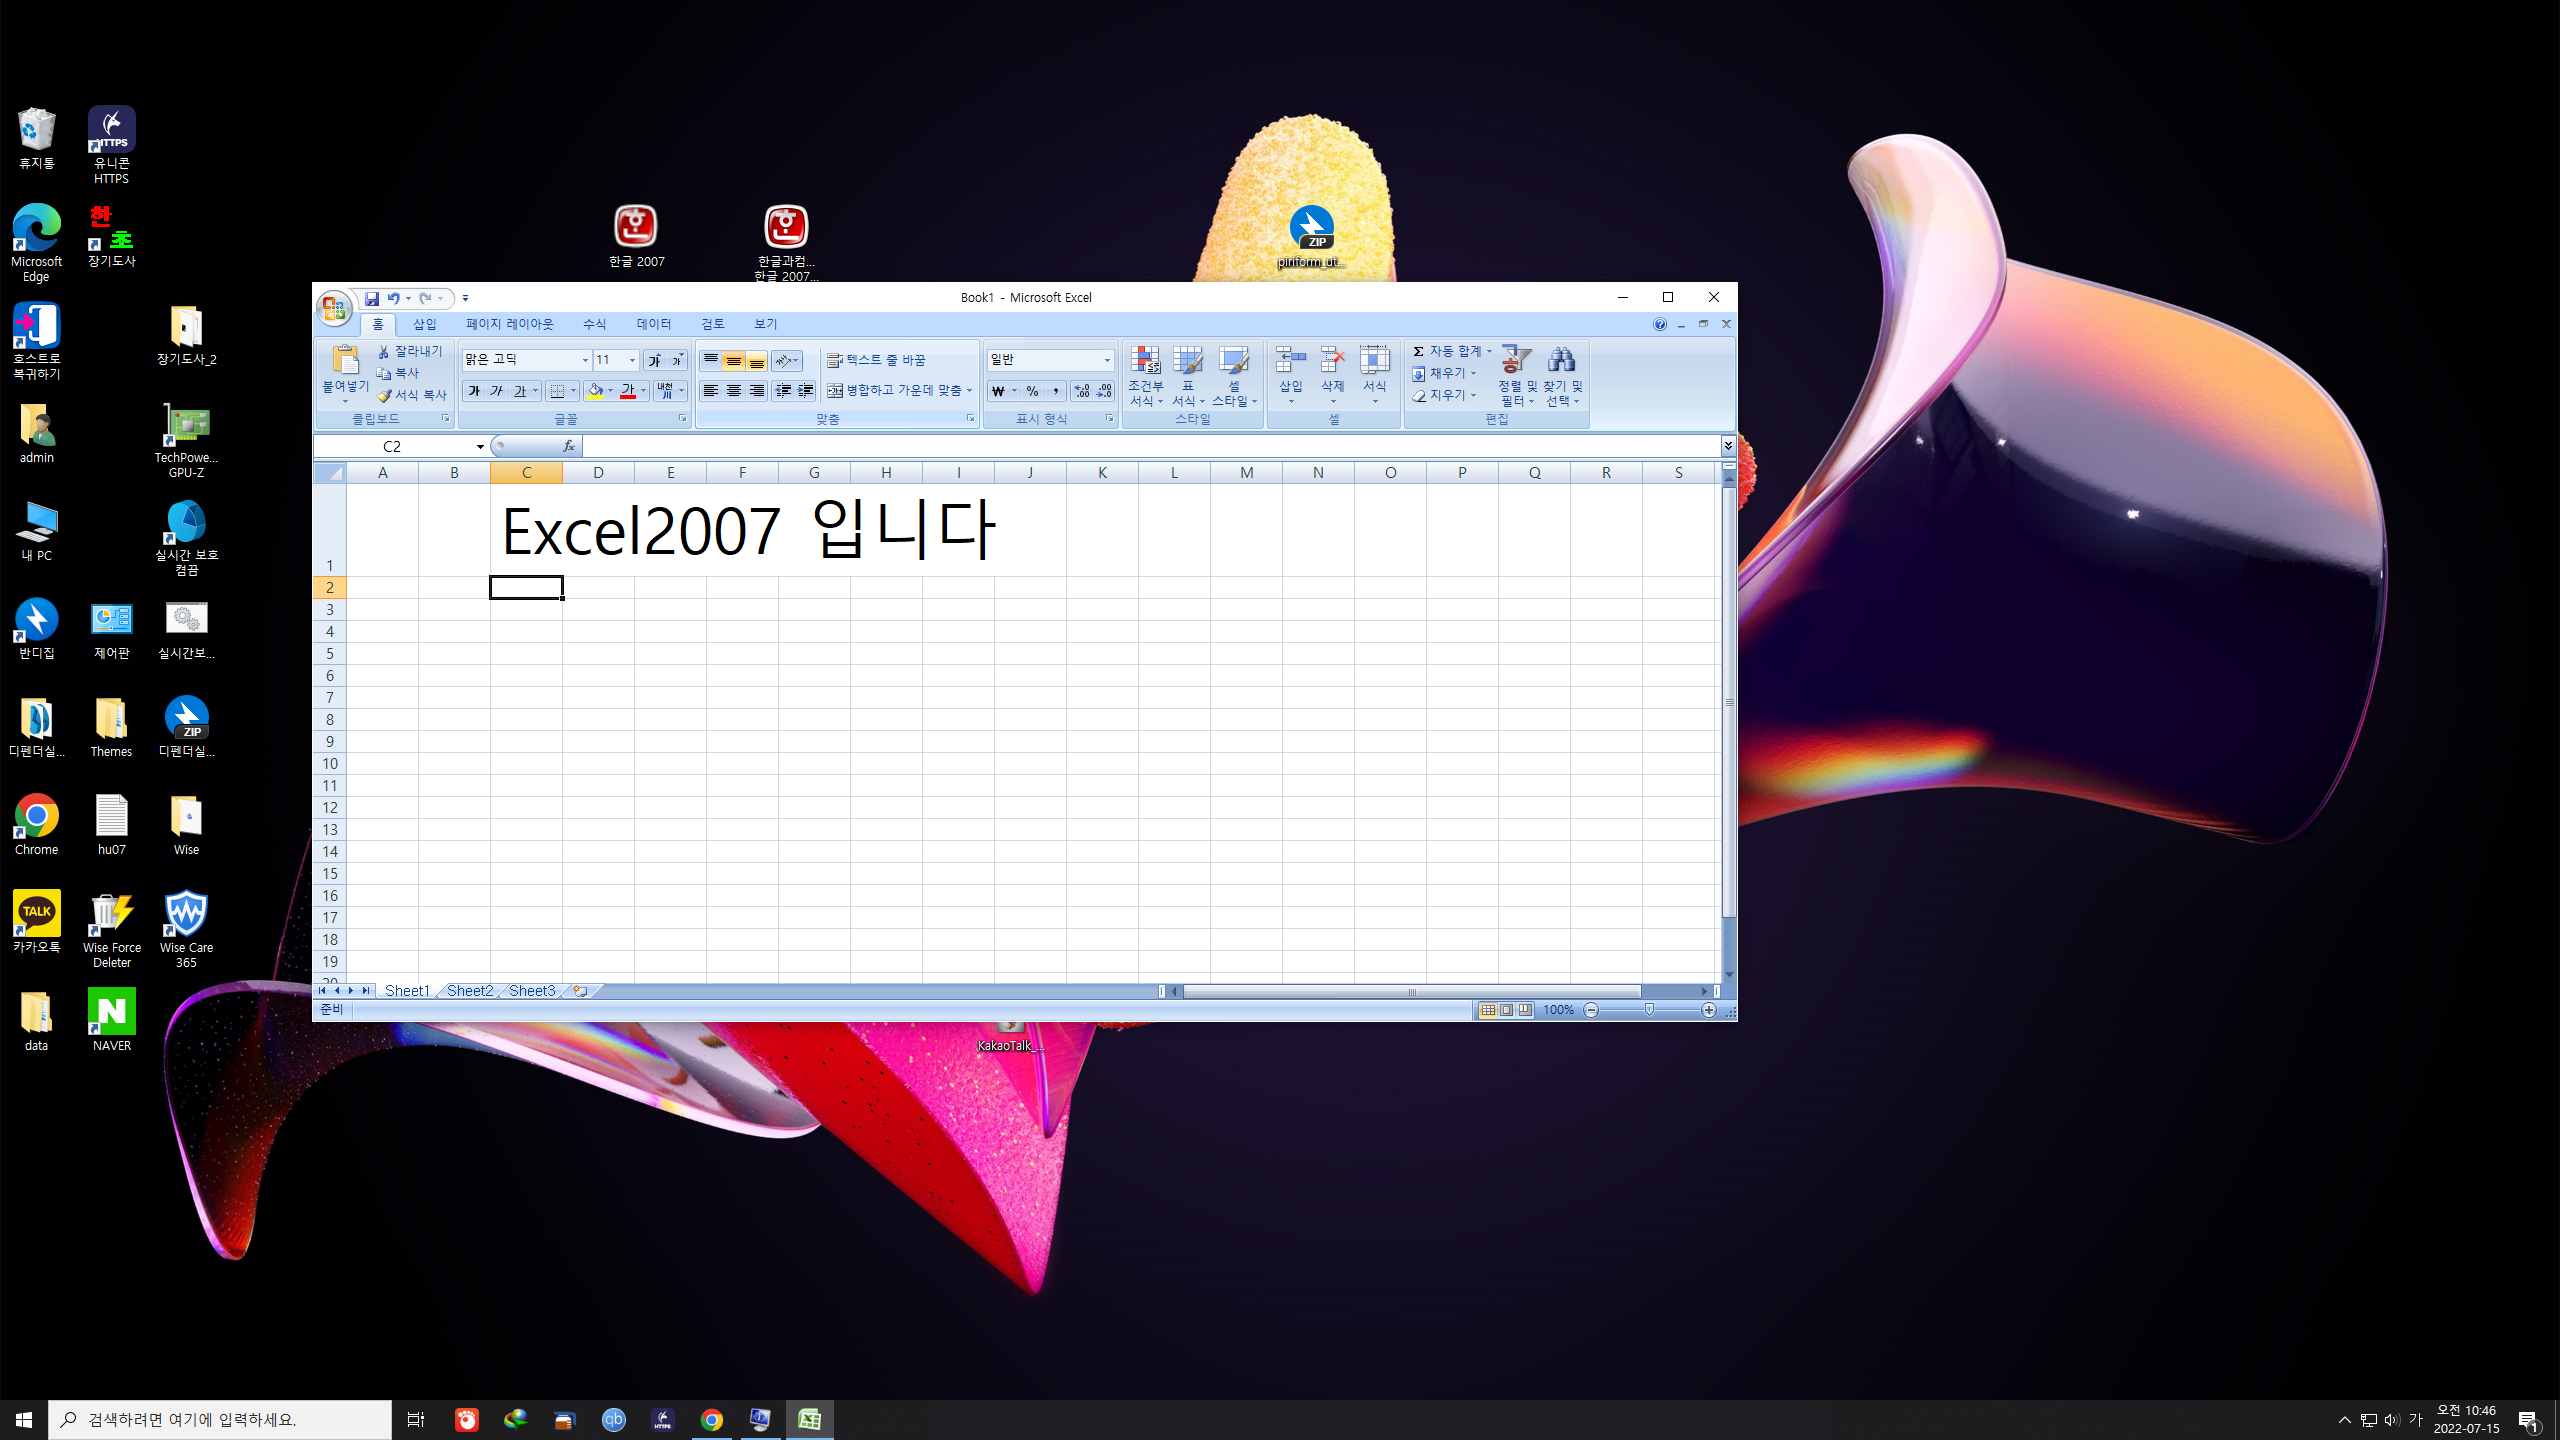Decrease the cell indent
This screenshot has height=1440, width=2560.
click(x=783, y=391)
